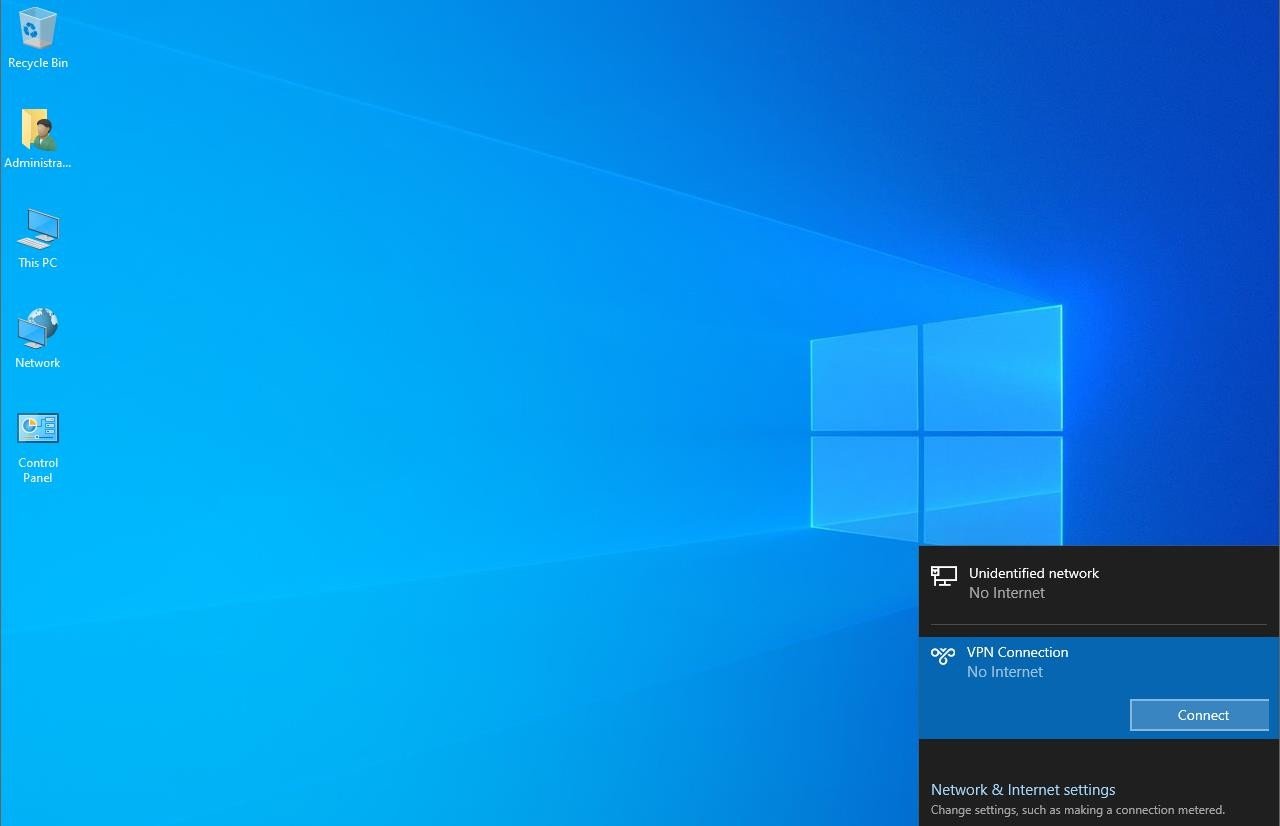
Task: Click the Connect button for VPN Connection
Action: point(1200,715)
